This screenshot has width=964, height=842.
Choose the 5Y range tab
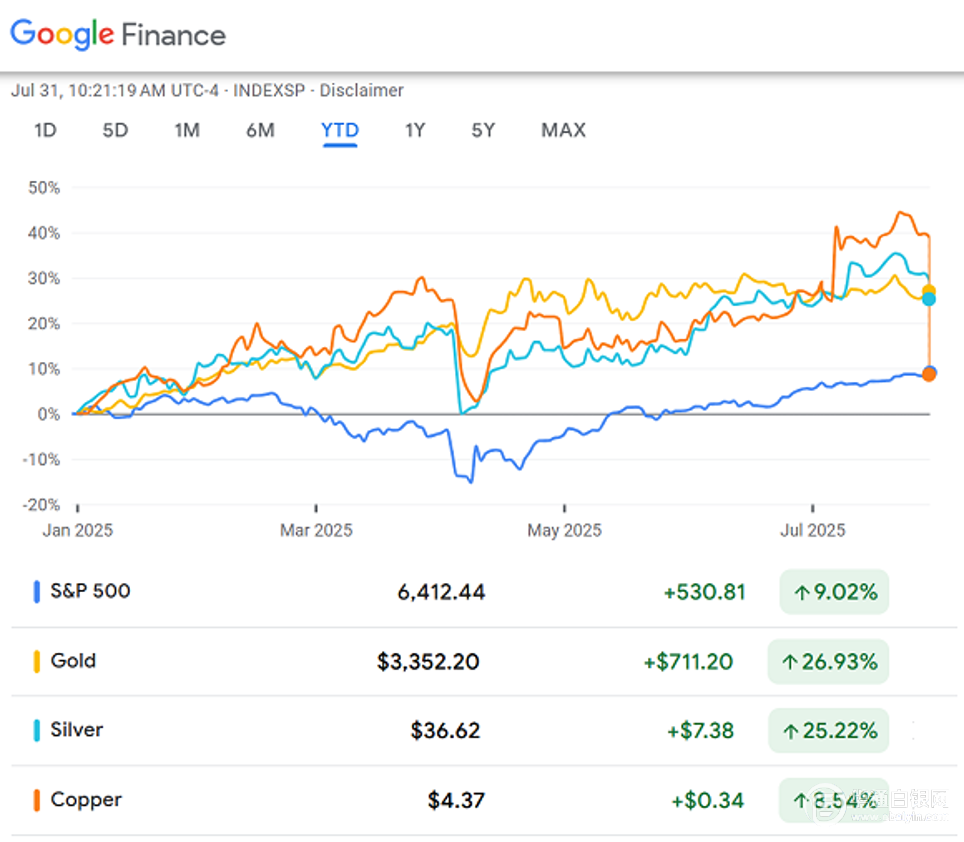pos(483,130)
